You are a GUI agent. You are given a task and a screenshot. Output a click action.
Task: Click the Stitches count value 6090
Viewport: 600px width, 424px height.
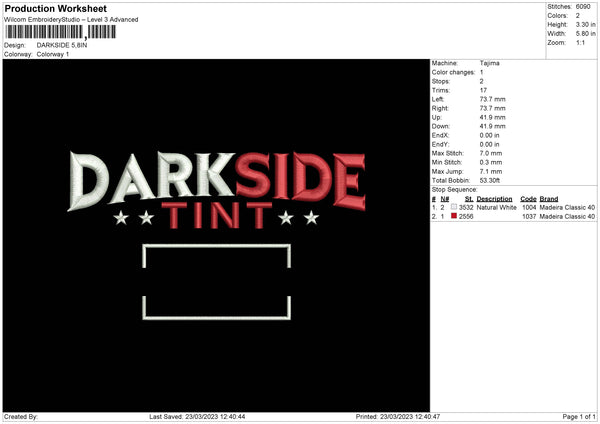tap(583, 7)
